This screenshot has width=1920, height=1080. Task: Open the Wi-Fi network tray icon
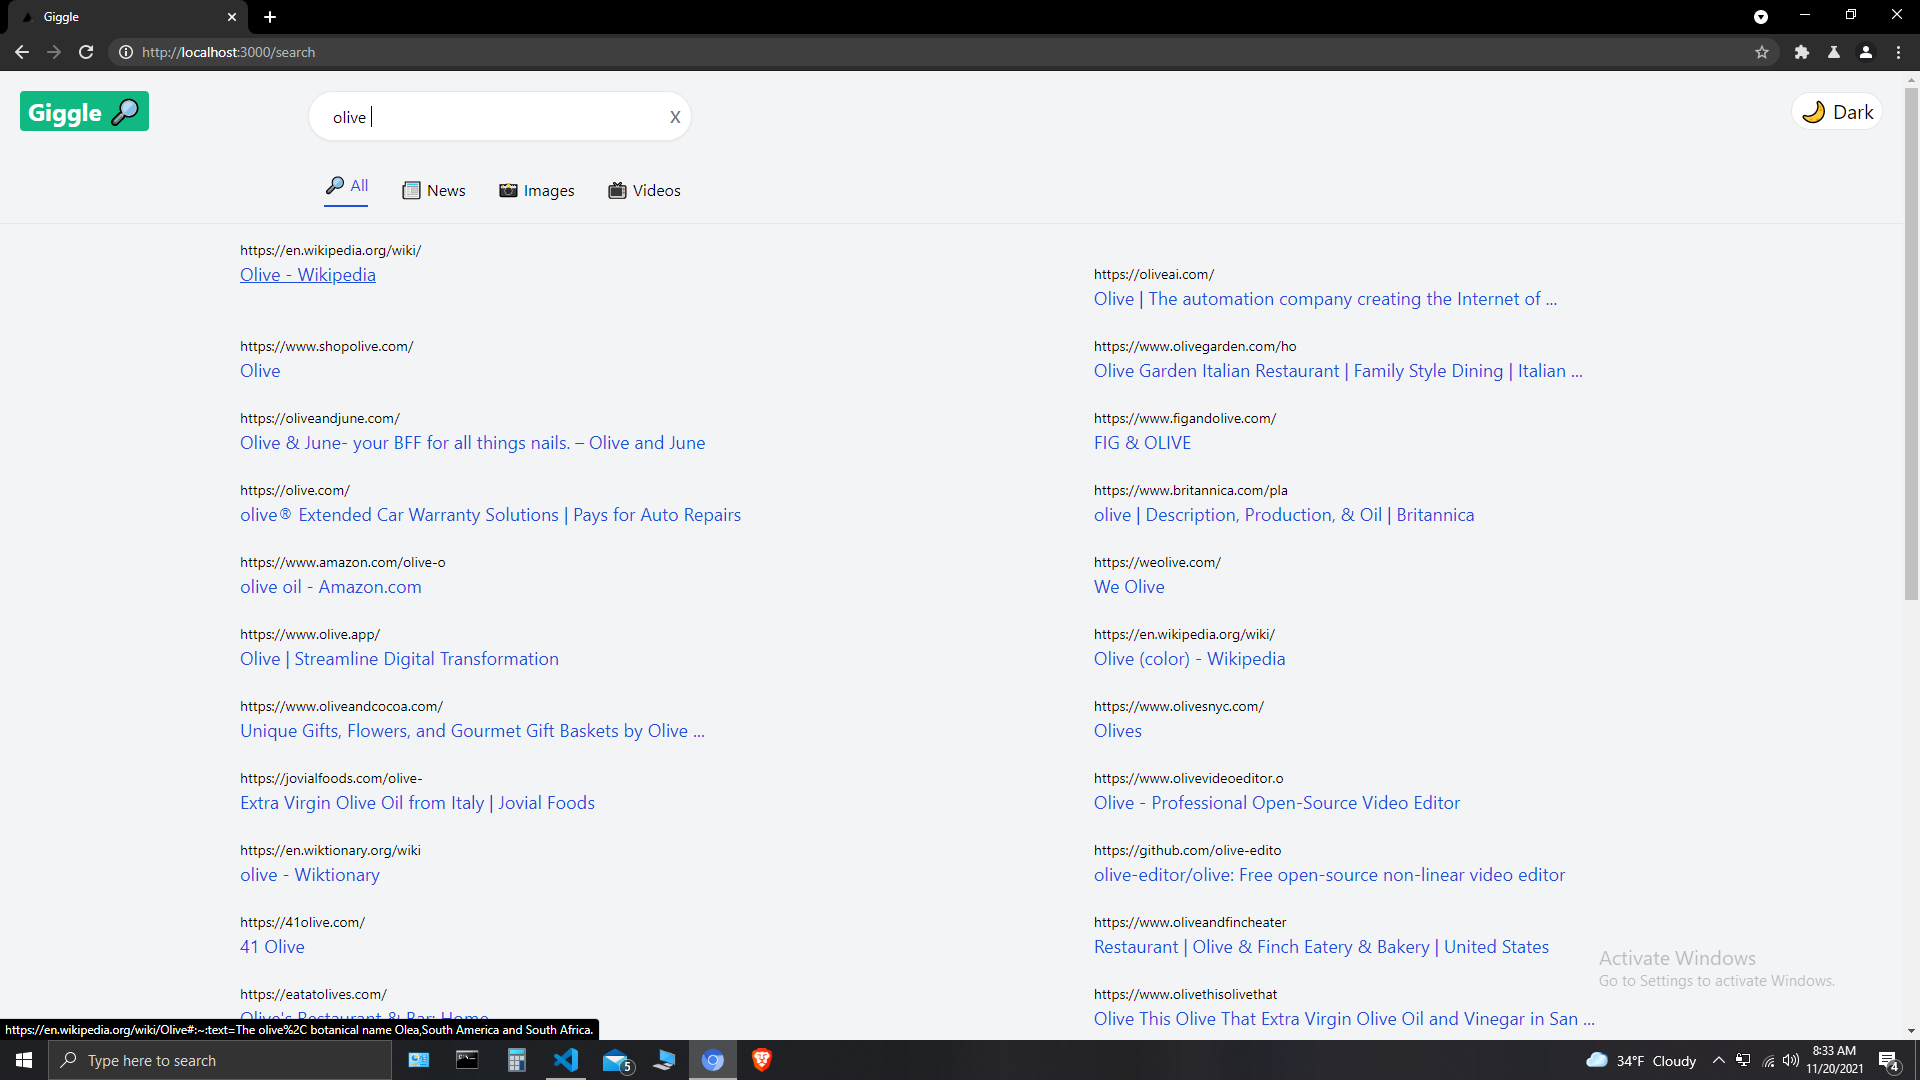click(x=1768, y=1060)
